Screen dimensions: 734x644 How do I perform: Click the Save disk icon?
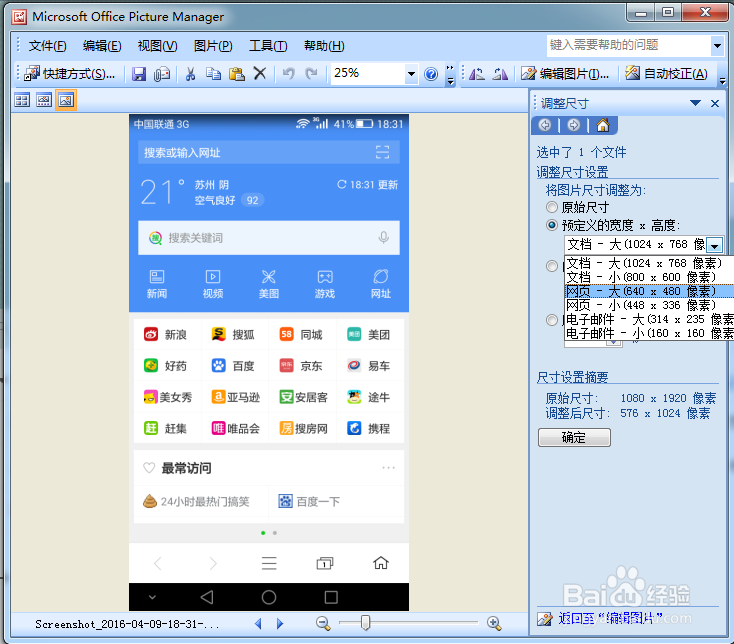[x=139, y=74]
